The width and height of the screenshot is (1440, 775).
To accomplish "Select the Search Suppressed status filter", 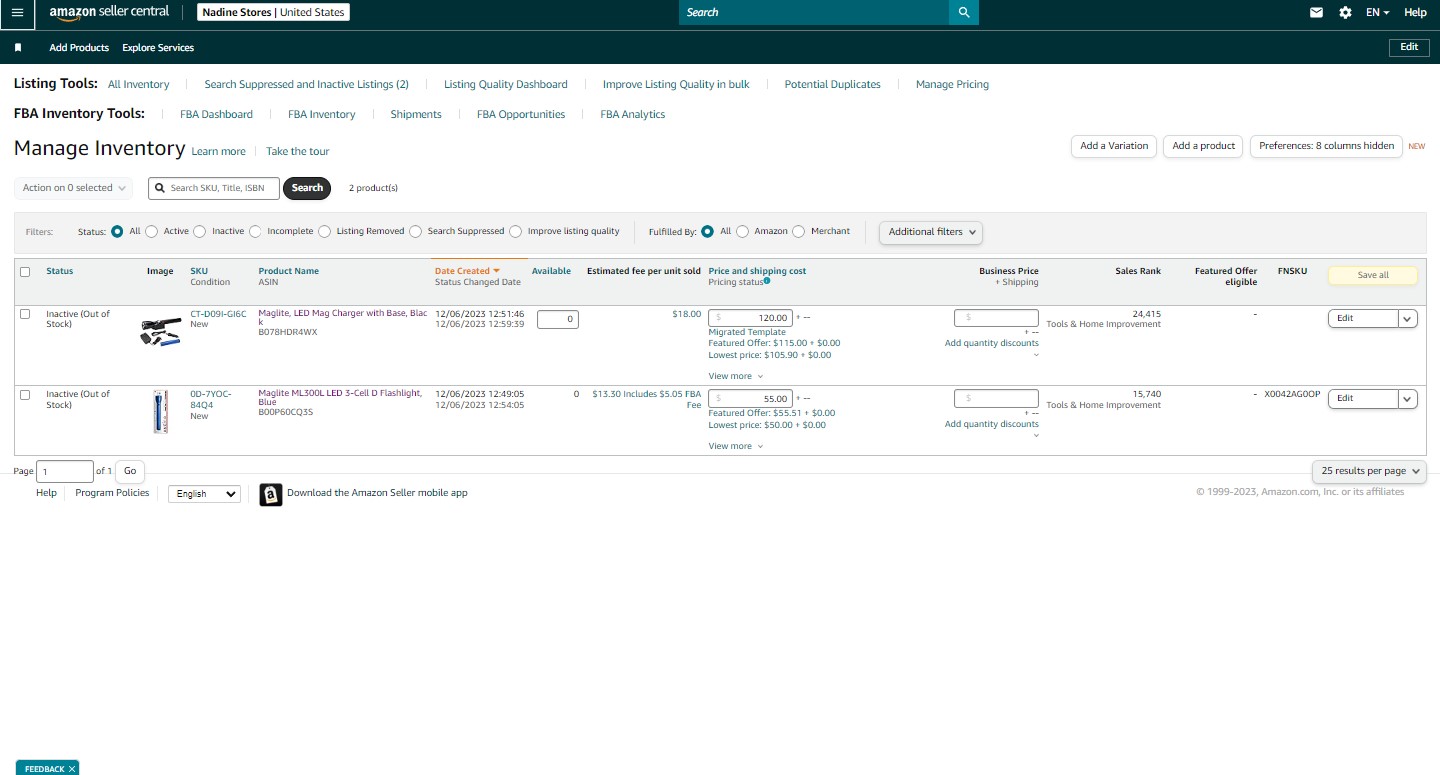I will click(415, 231).
